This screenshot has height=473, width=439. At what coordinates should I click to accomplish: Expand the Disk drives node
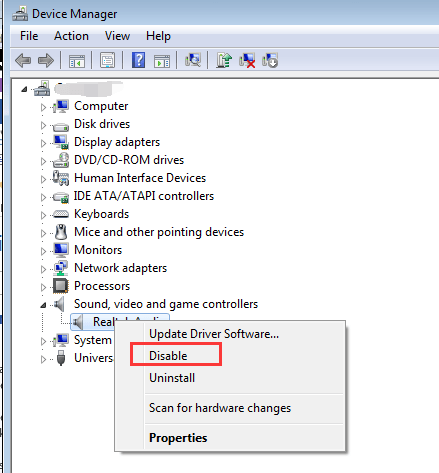[x=43, y=125]
